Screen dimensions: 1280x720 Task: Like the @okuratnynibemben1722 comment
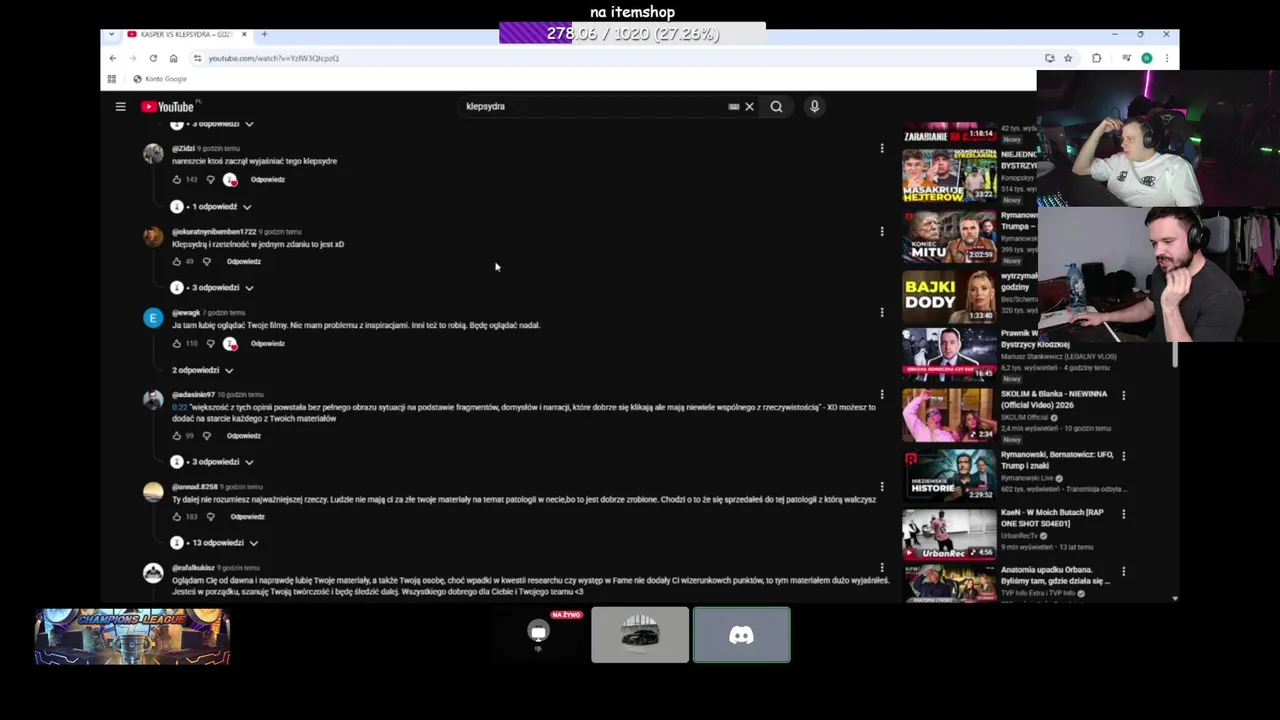coord(177,262)
